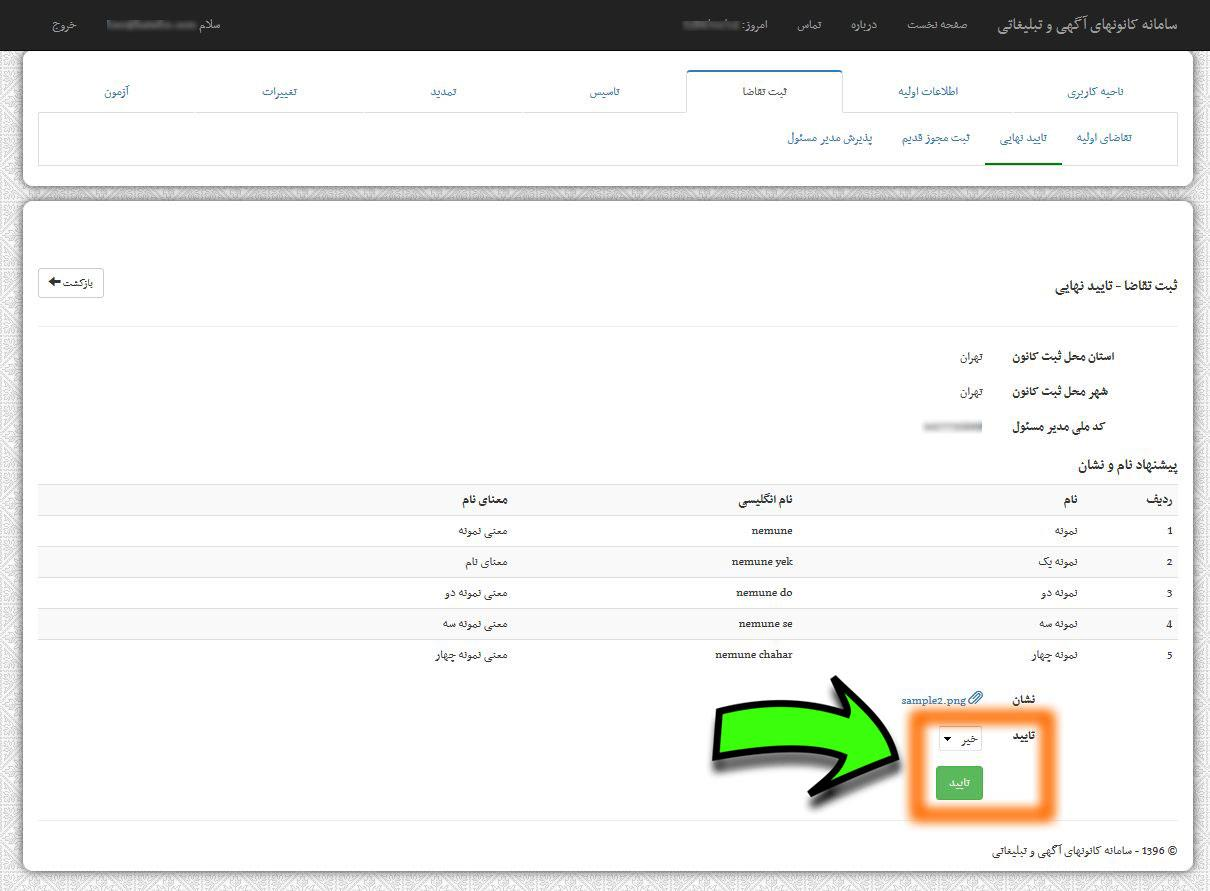
Task: Click the خروج logout link
Action: point(64,25)
